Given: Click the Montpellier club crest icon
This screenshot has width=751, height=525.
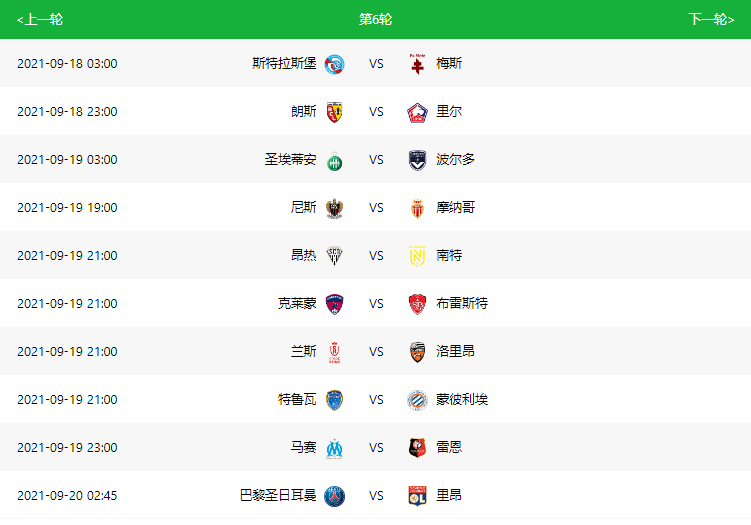Looking at the screenshot, I should point(417,399).
